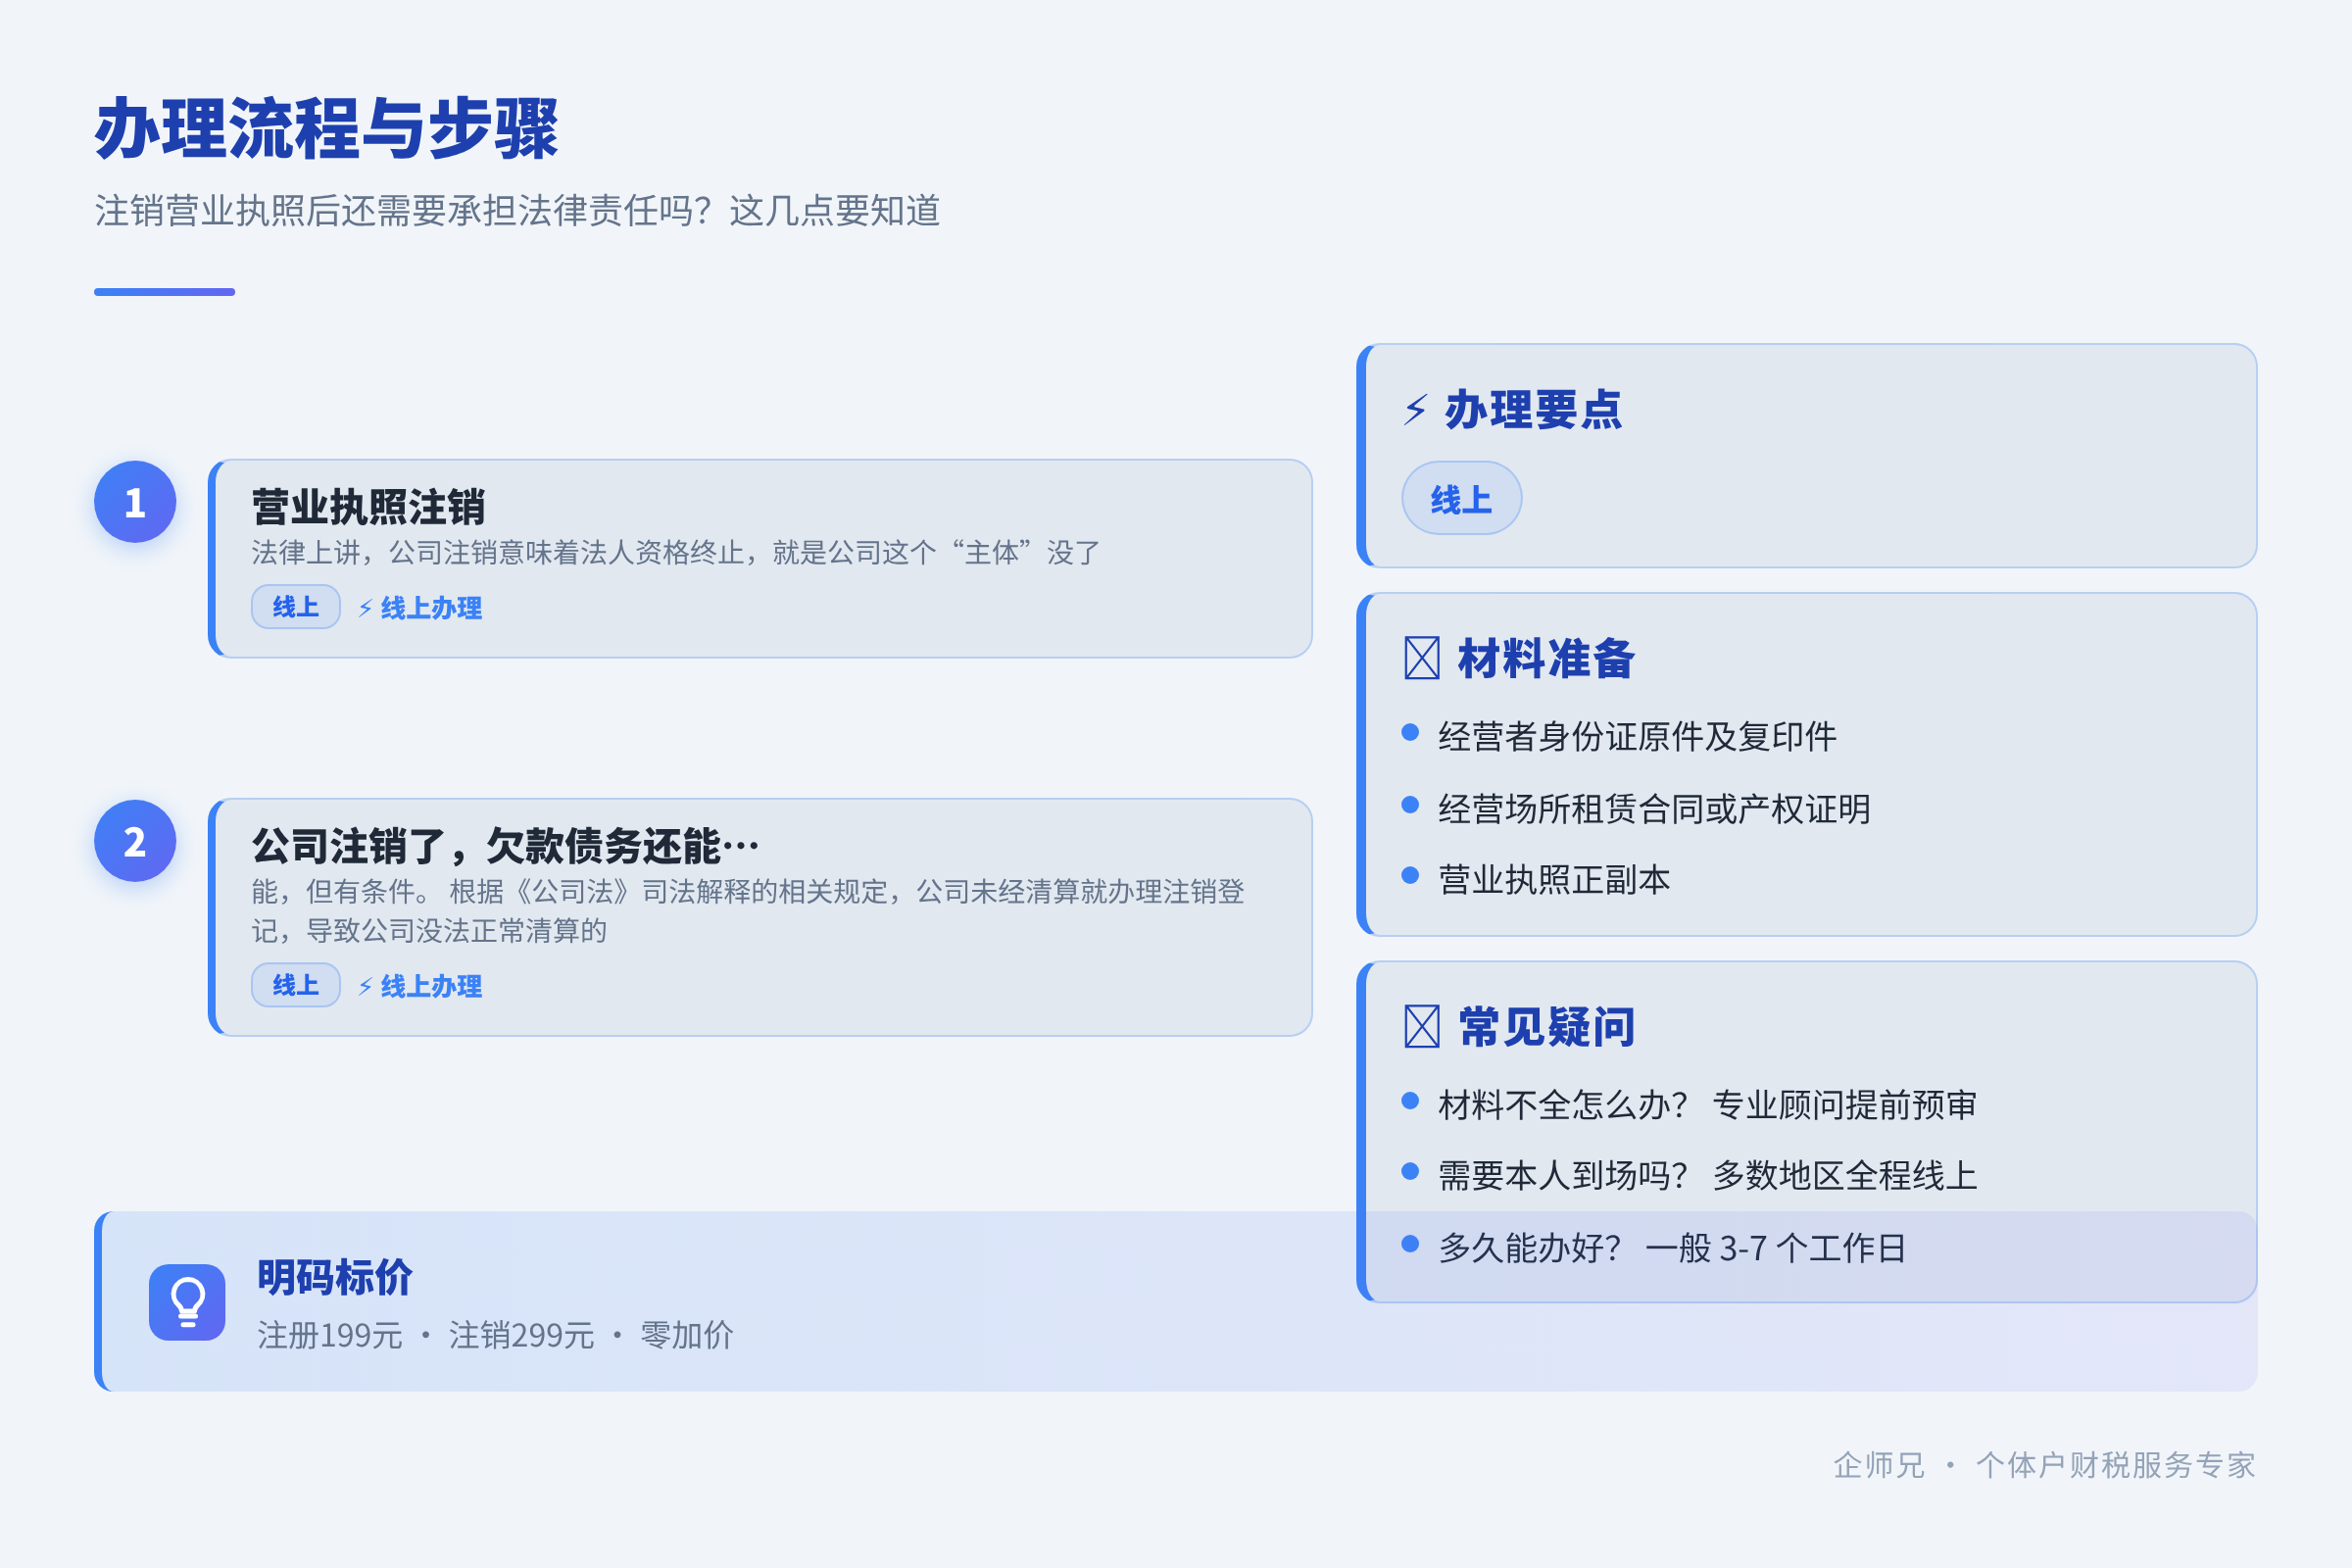Click the 明码标价 banner title
The width and height of the screenshot is (2352, 1568).
pyautogui.click(x=334, y=1277)
